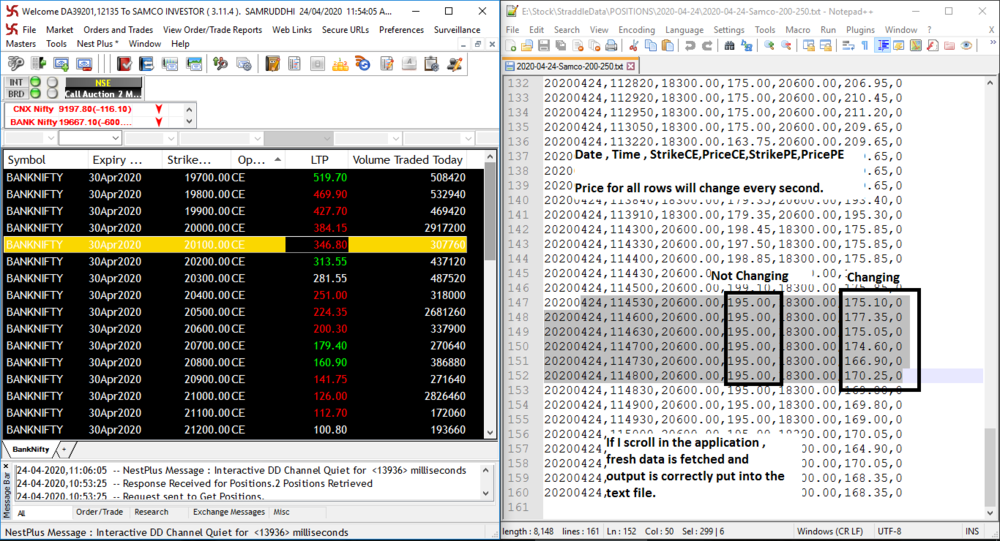1000x541 pixels.
Task: Click the green INT status light
Action: [x=36, y=82]
